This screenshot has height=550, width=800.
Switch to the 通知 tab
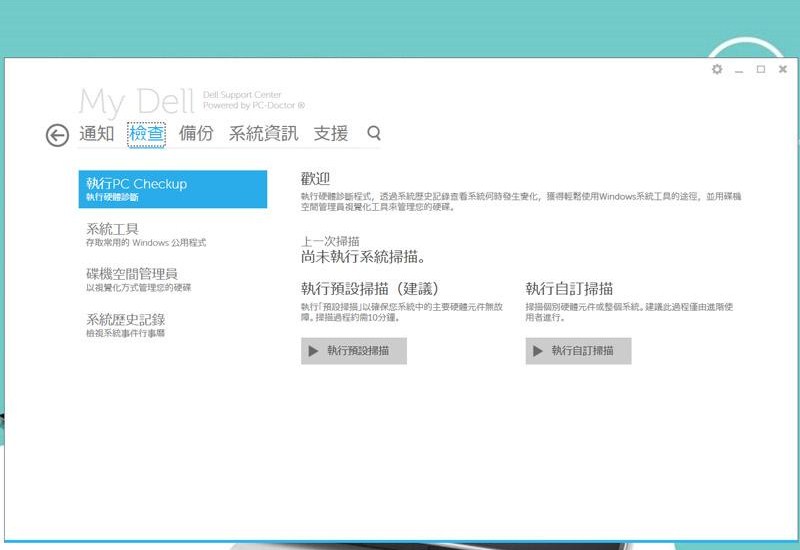coord(97,133)
